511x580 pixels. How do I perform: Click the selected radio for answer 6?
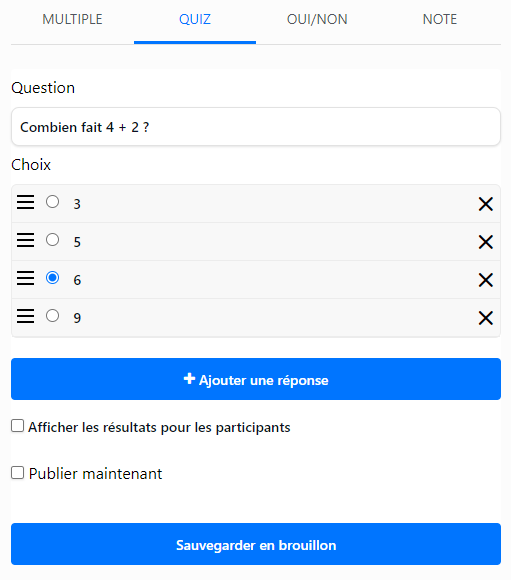pos(53,277)
